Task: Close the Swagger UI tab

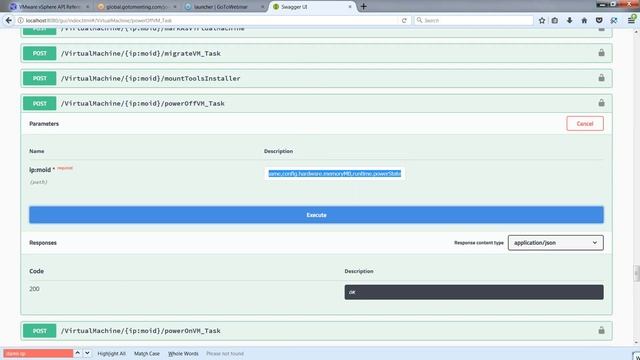Action: tap(350, 7)
